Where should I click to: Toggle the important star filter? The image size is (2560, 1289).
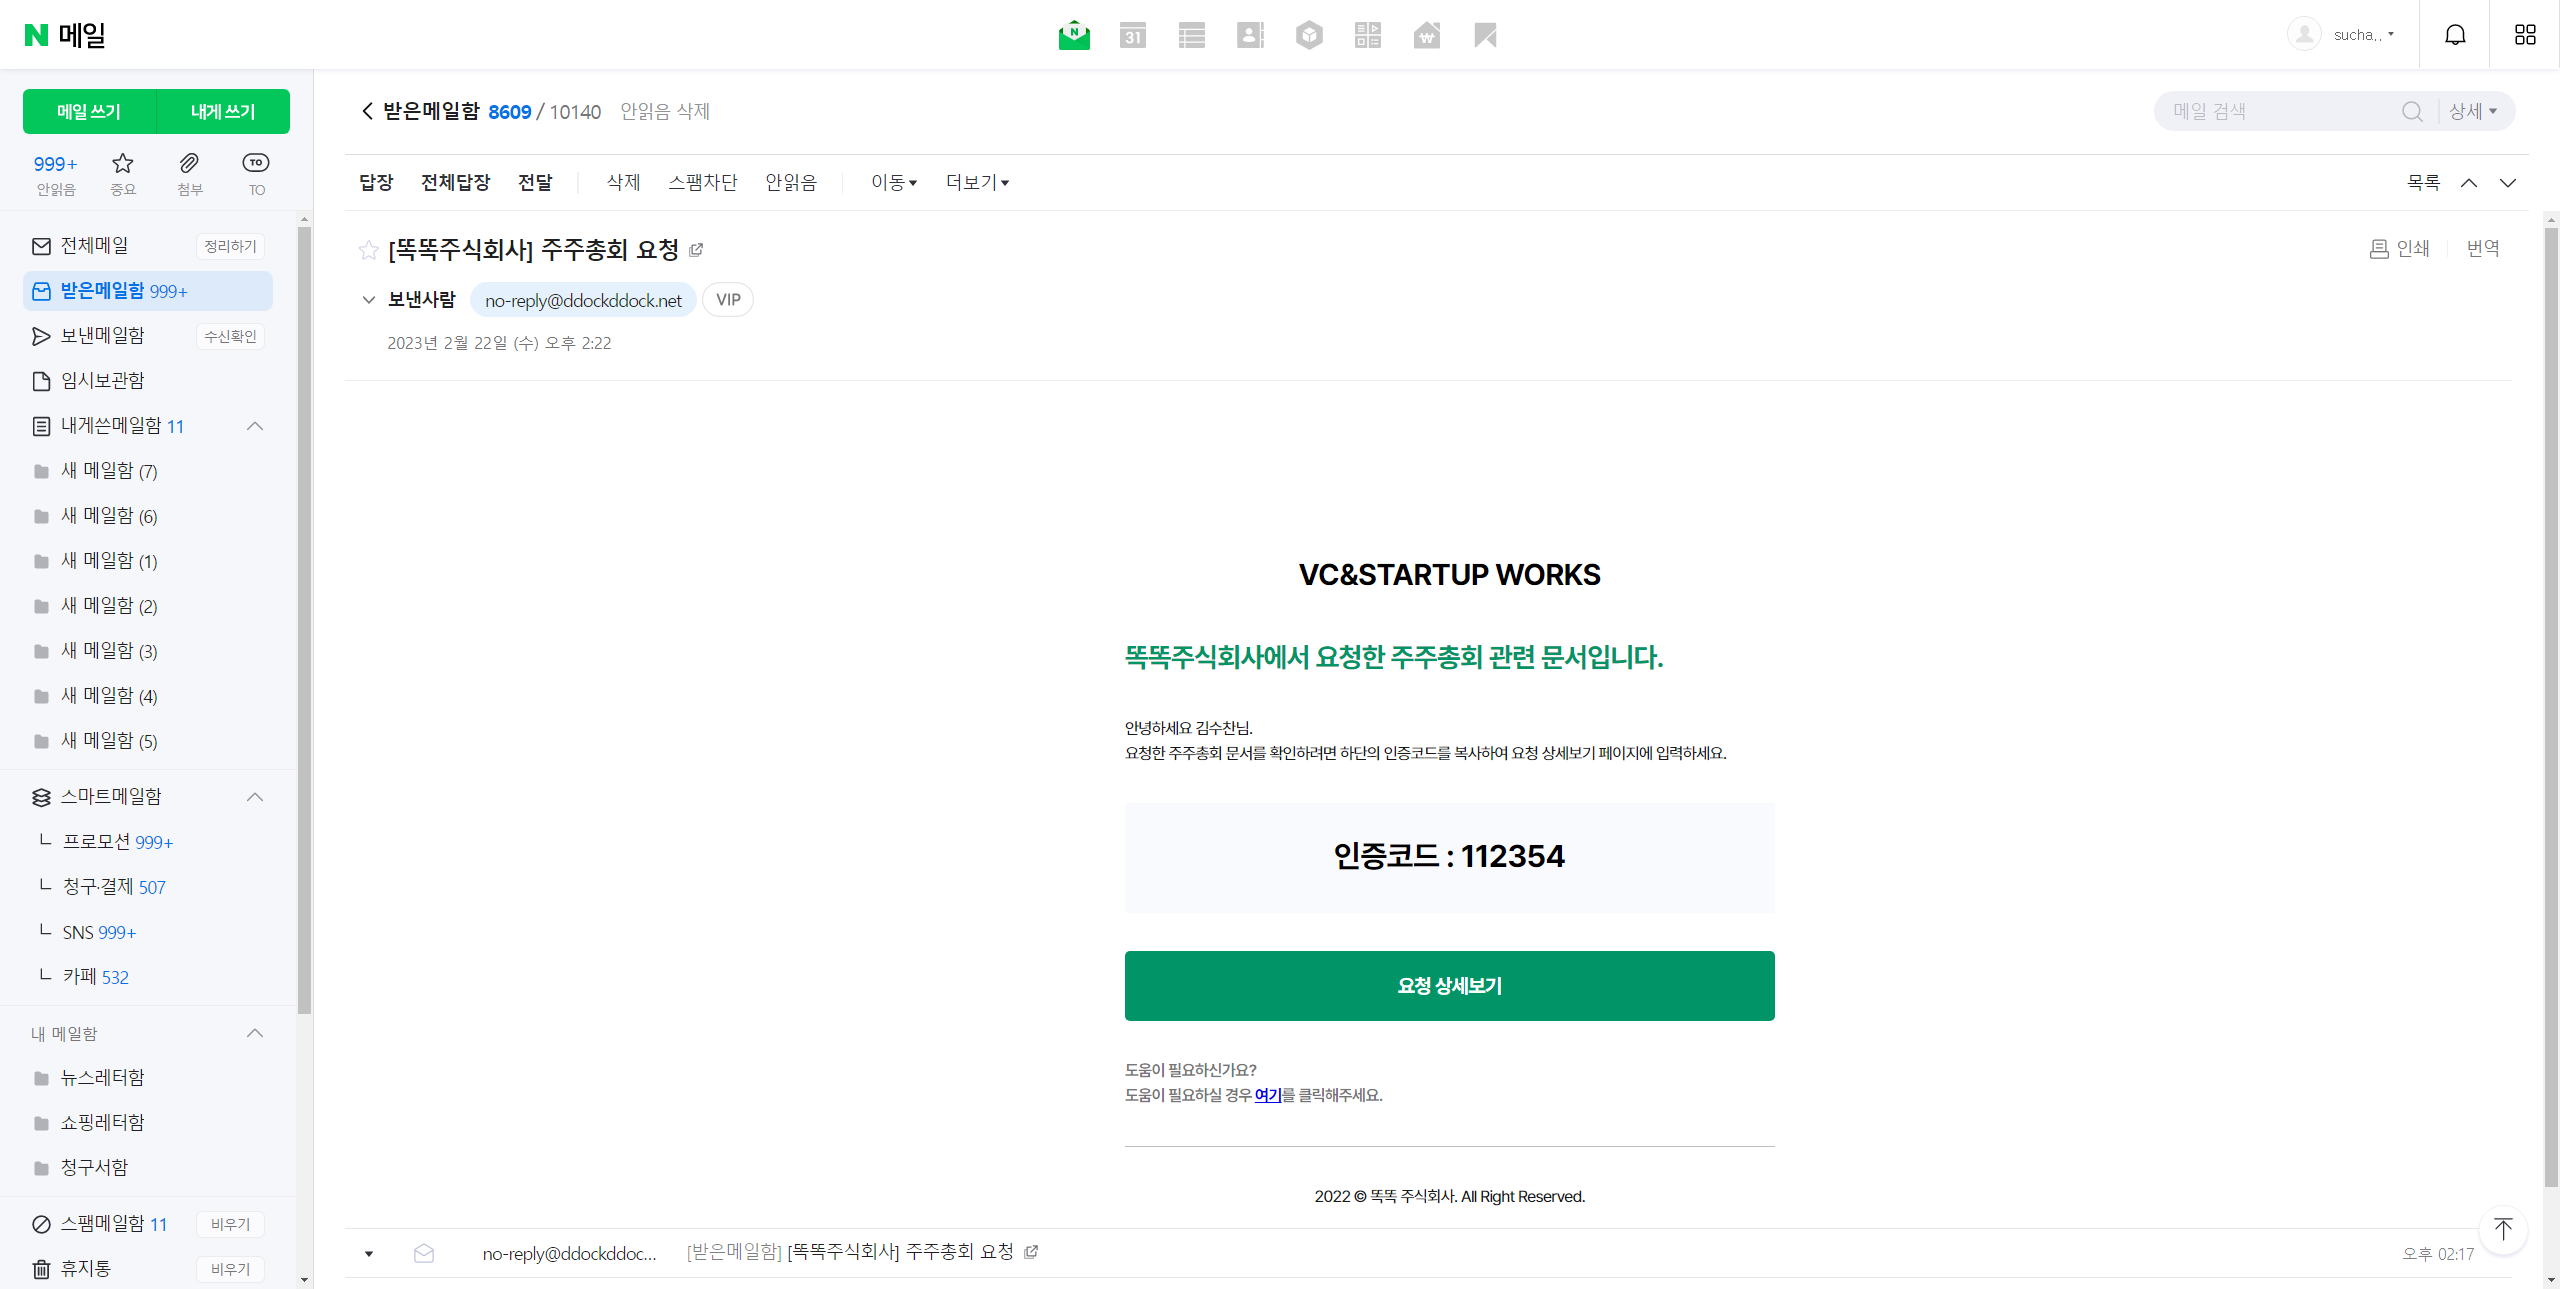click(x=123, y=164)
